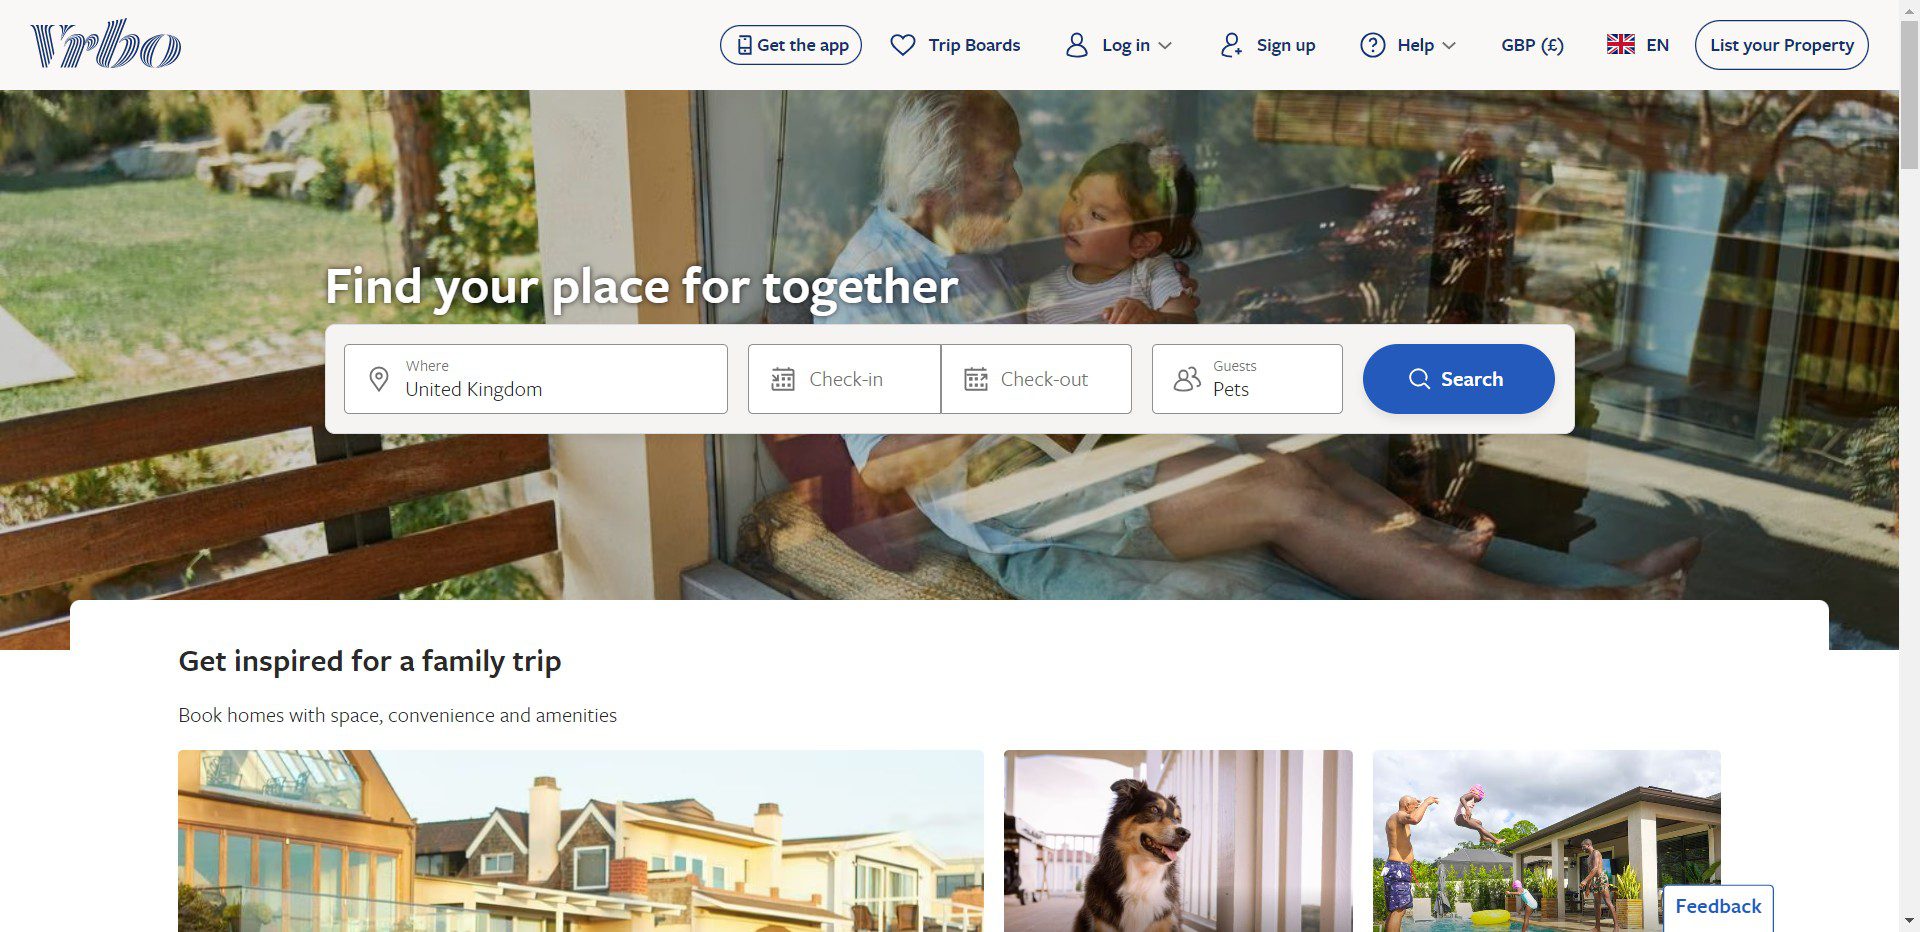Click the UK flag language icon
1920x932 pixels.
(1621, 45)
